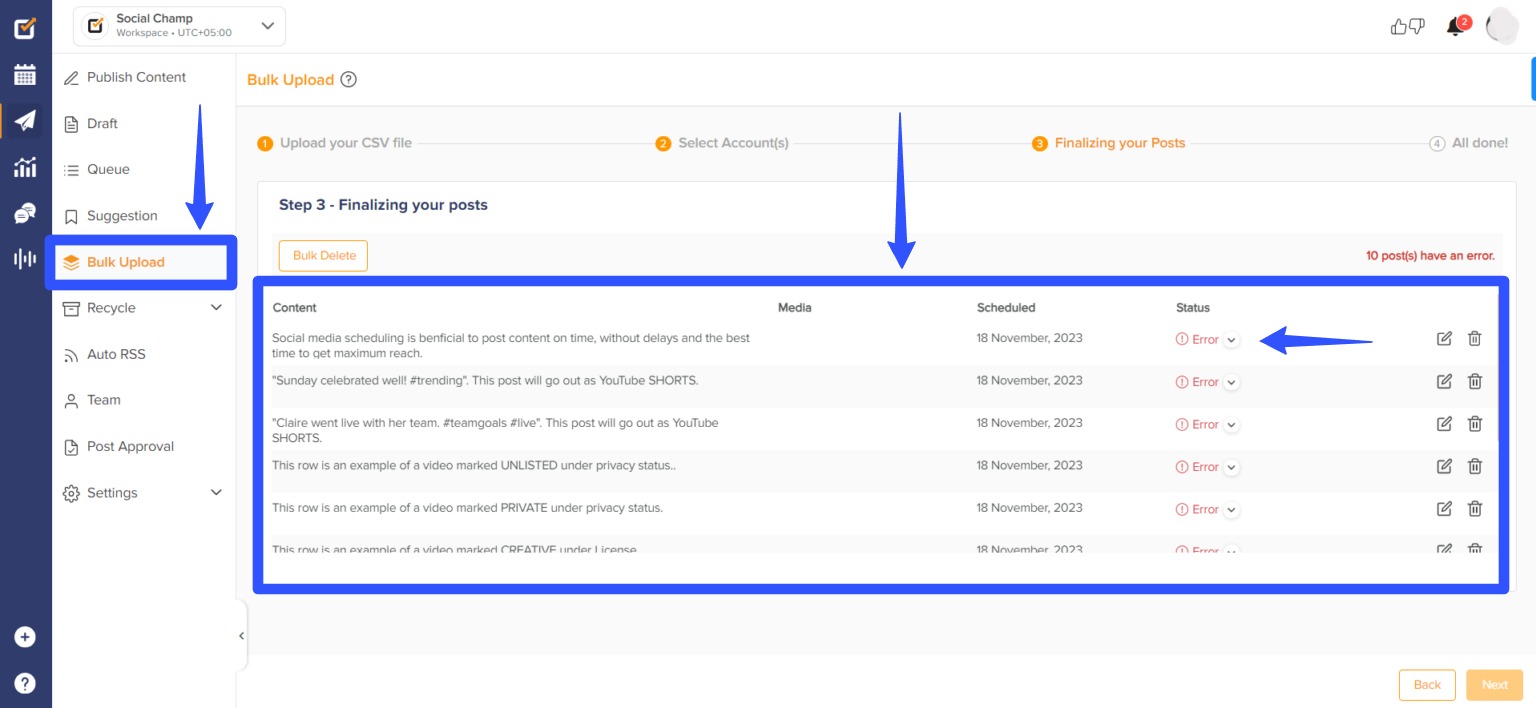
Task: Delete the YouTube SHORTS Sunday post
Action: point(1474,381)
